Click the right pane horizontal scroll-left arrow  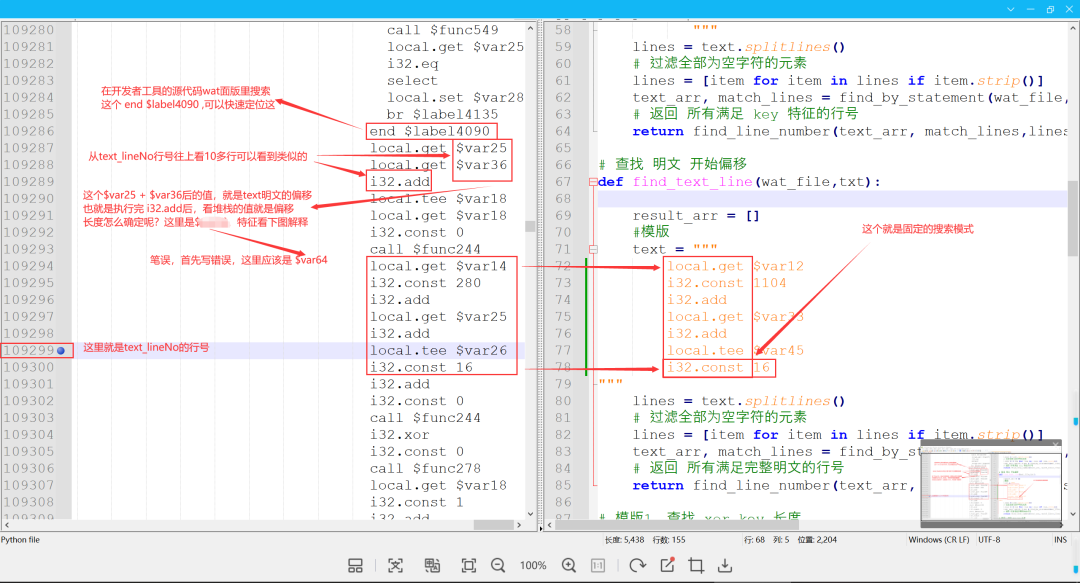(550, 525)
